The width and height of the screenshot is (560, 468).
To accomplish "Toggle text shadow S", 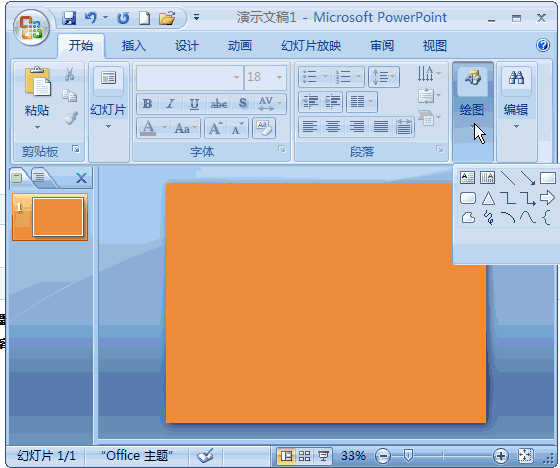I will coord(243,104).
